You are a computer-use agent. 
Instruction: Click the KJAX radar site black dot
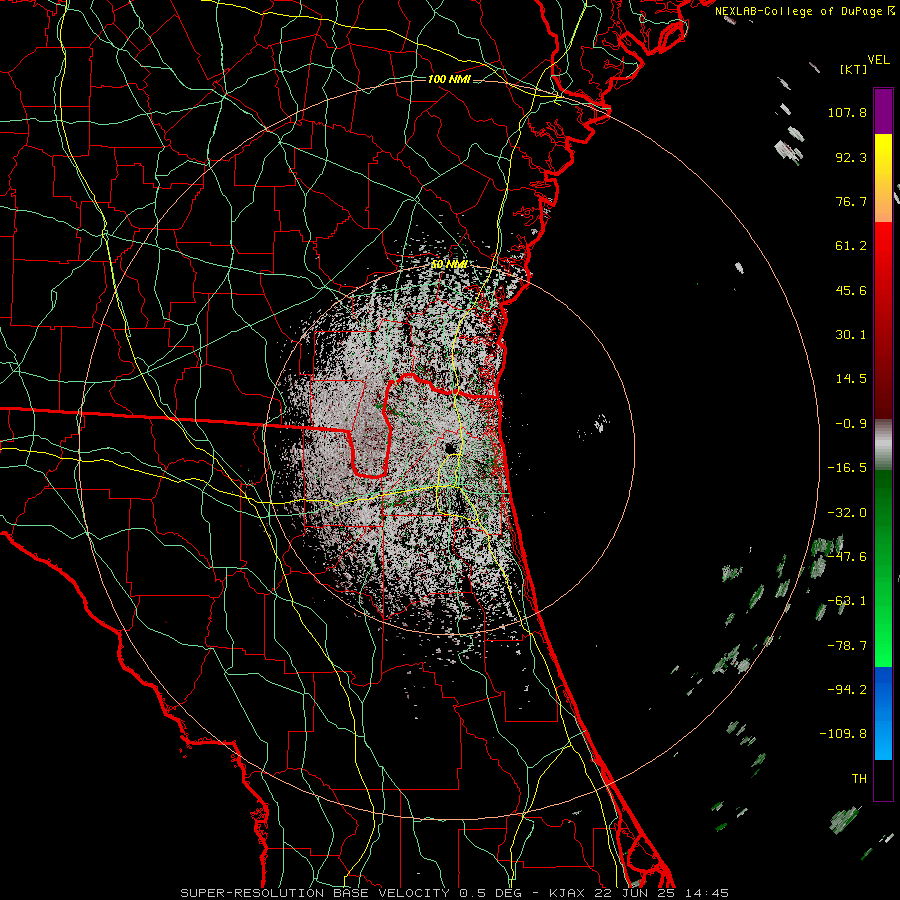click(449, 447)
